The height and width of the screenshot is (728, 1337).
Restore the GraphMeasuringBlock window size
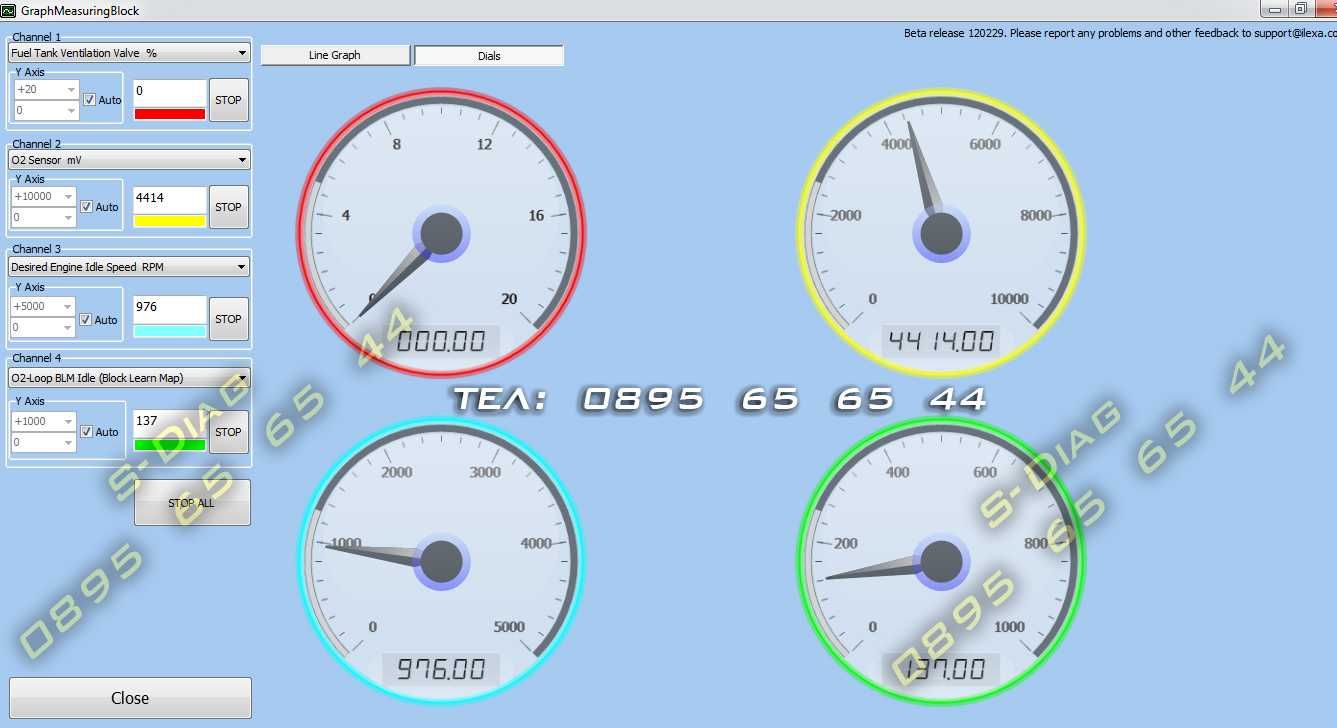coord(1300,8)
